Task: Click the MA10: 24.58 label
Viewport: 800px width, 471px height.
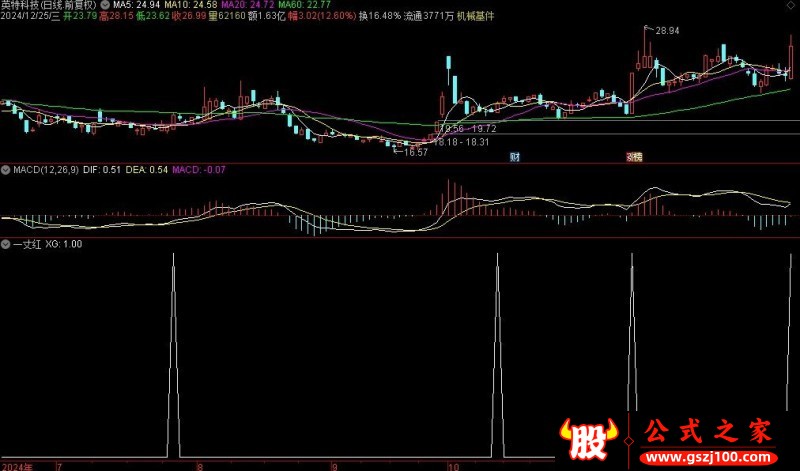Action: tap(191, 5)
